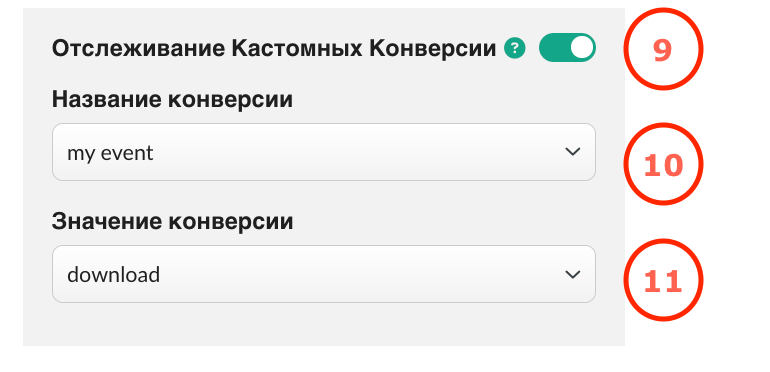Click the green question mark help icon
Screen dimensions: 770x372
[x=515, y=48]
